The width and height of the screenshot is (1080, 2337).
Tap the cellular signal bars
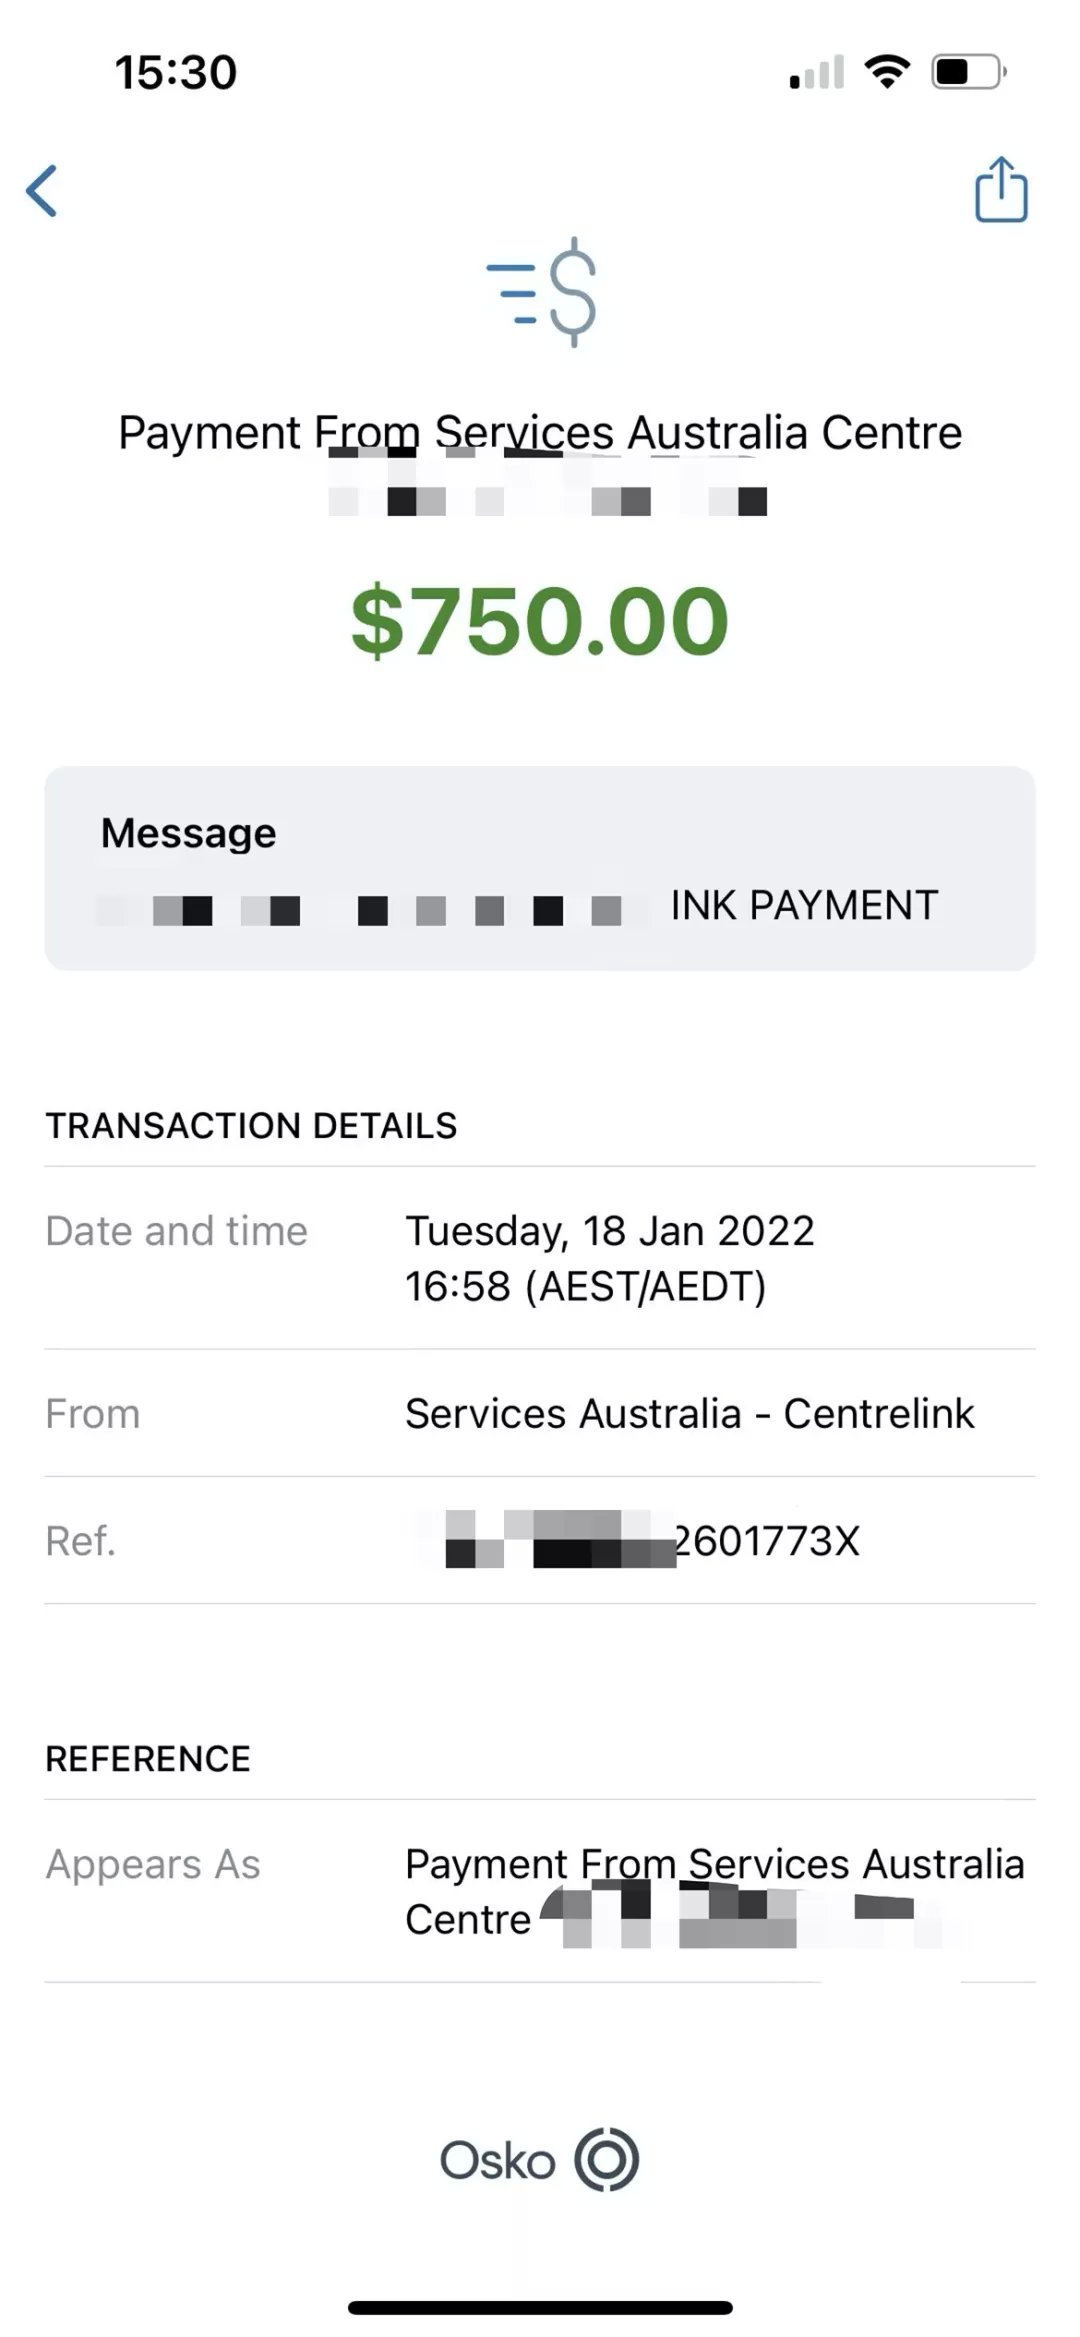(817, 73)
